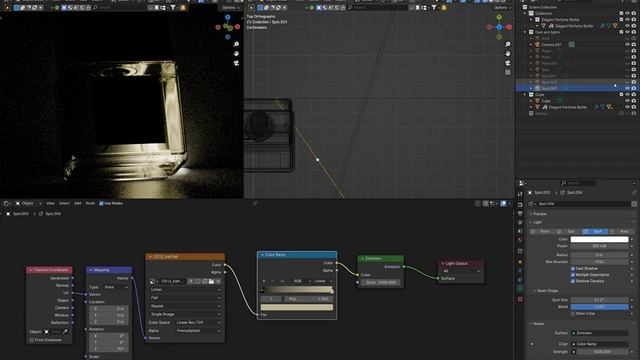The image size is (640, 360).
Task: Click the eyedropper icon in Texture Coordinate node
Action: click(x=65, y=332)
